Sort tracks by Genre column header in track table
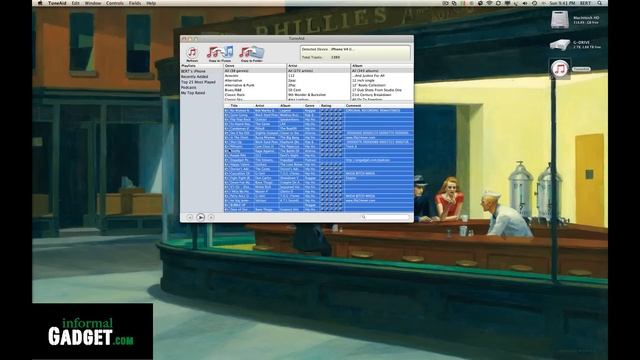 pyautogui.click(x=312, y=106)
